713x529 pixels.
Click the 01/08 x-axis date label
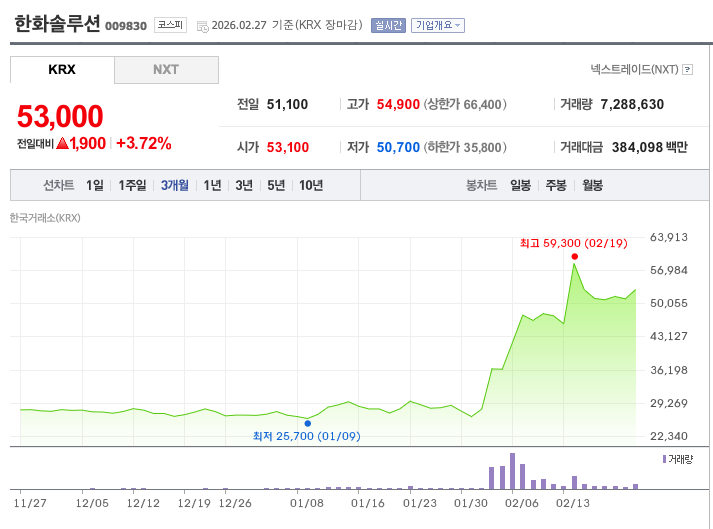coord(306,503)
